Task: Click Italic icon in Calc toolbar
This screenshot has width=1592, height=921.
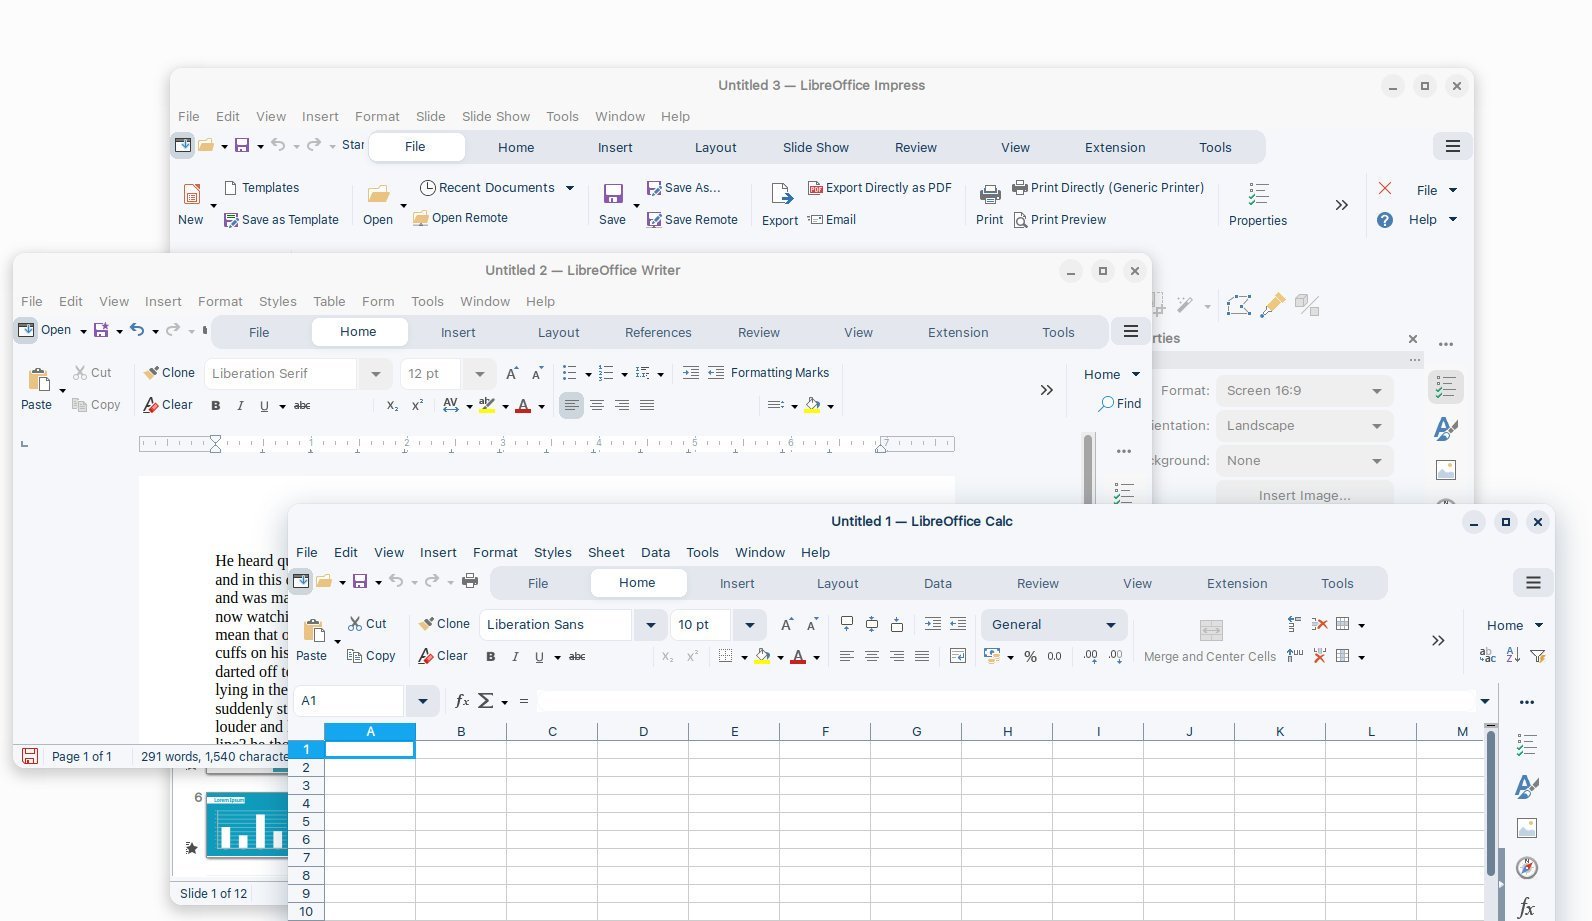Action: (515, 657)
